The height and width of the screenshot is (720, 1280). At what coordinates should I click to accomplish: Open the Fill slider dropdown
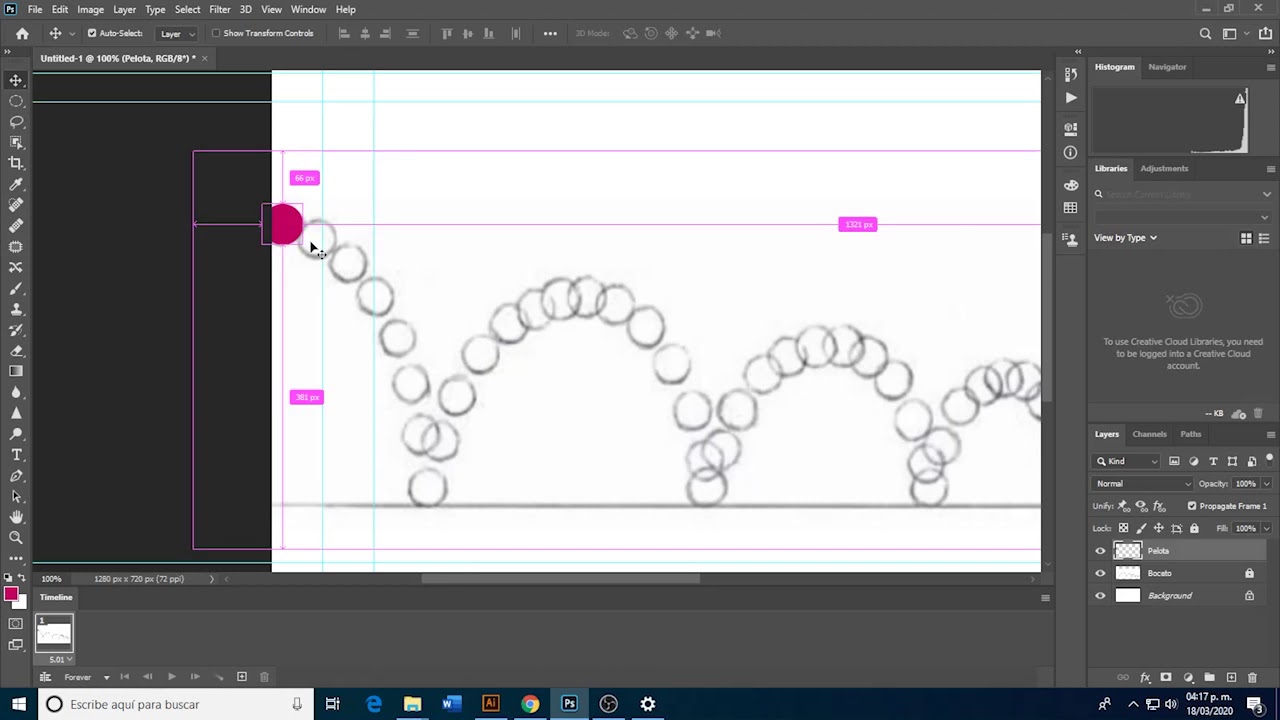point(1266,528)
